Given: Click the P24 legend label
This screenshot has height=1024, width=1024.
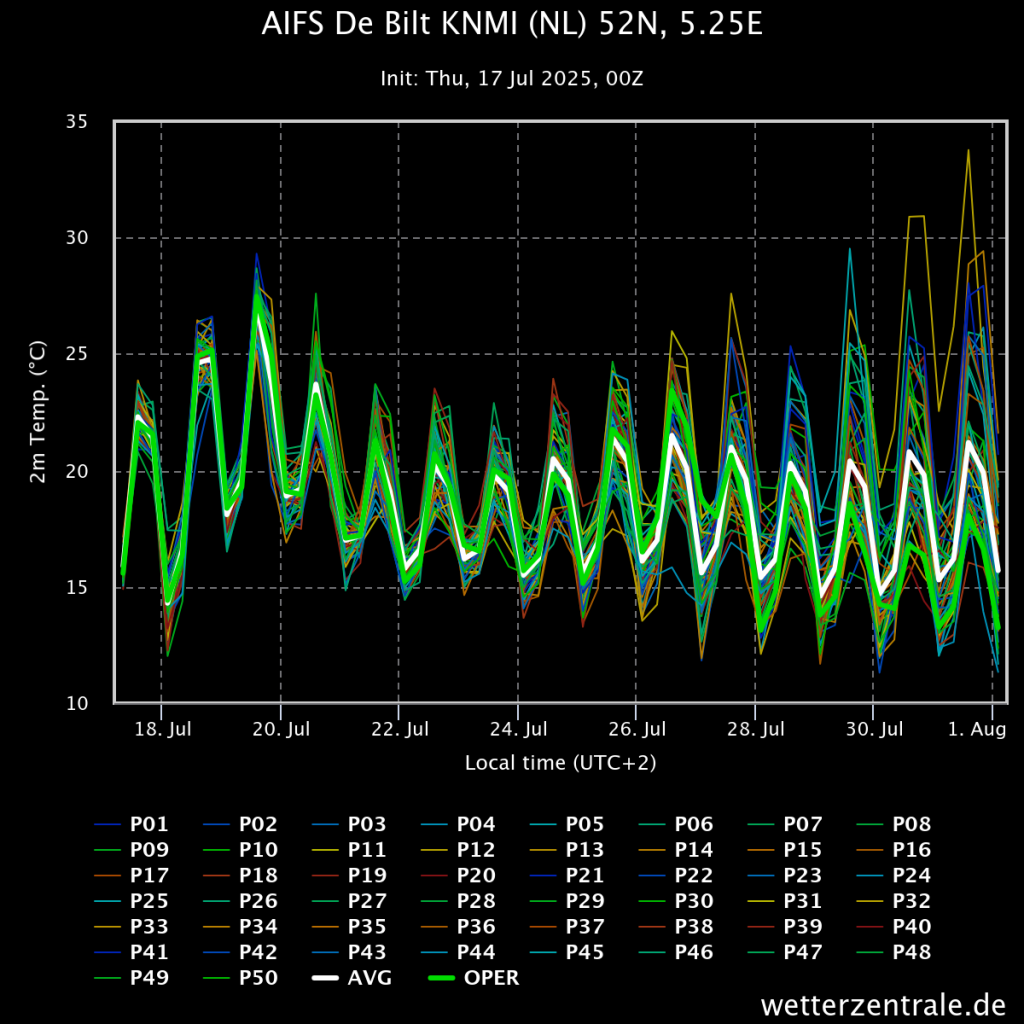Looking at the screenshot, I should click(x=912, y=875).
